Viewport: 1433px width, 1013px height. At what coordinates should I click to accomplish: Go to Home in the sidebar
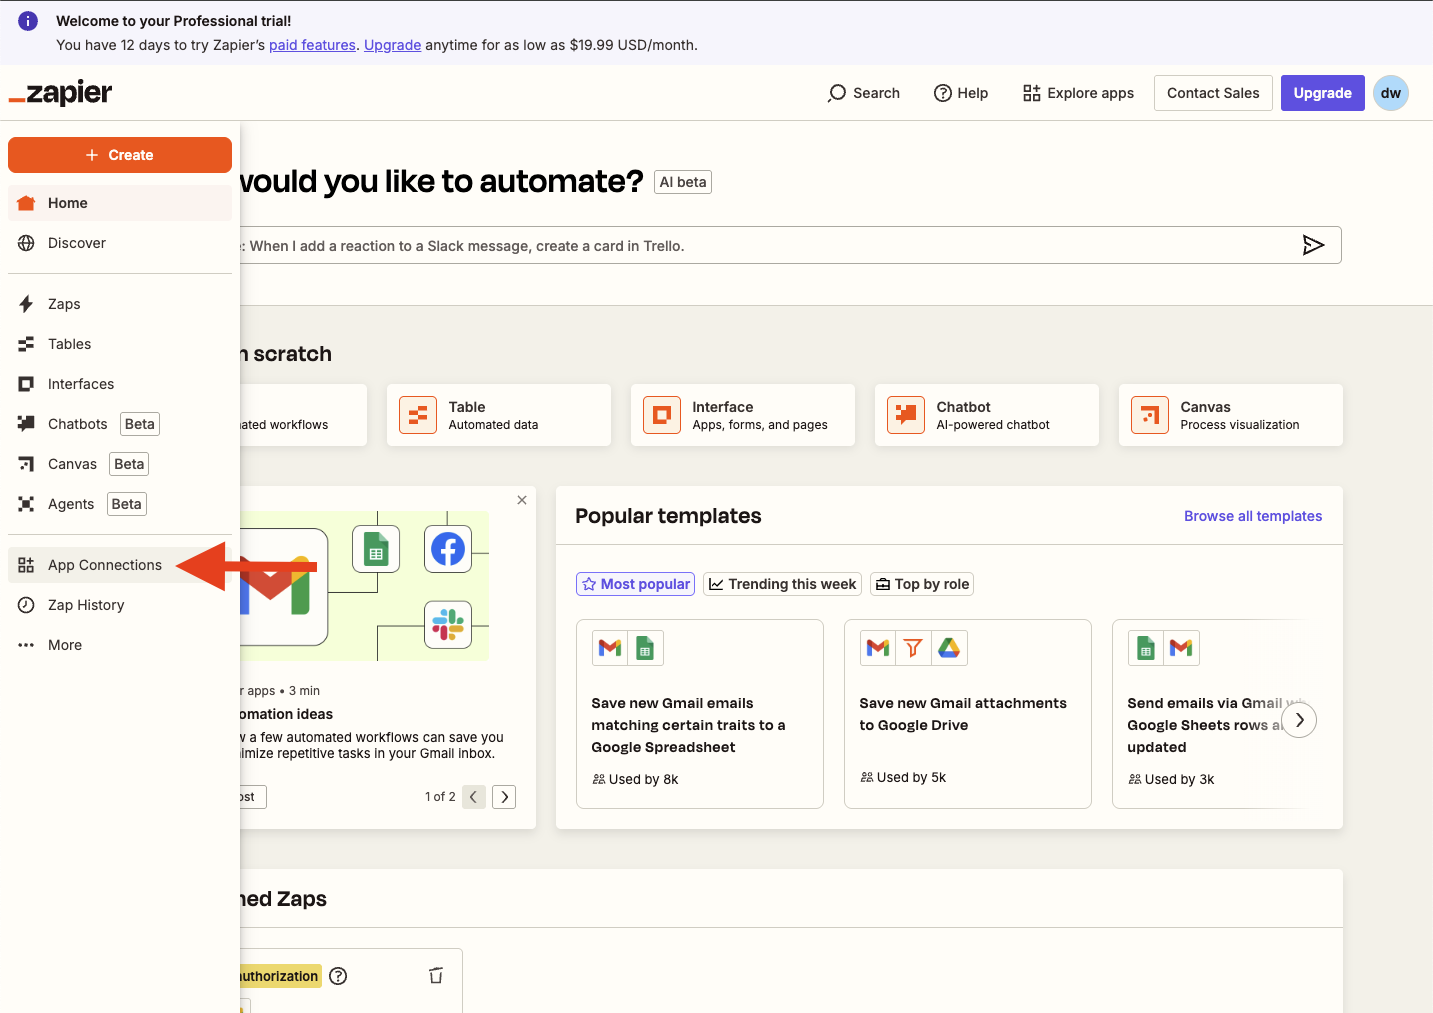tap(120, 203)
